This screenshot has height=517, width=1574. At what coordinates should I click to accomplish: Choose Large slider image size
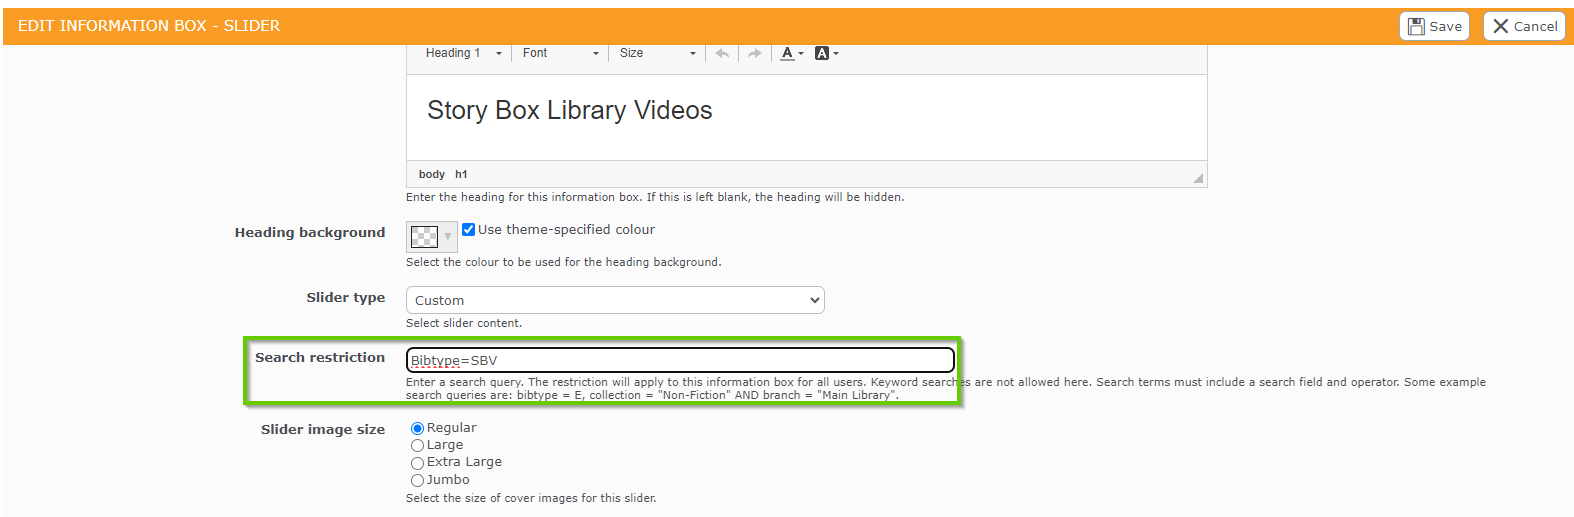pos(418,446)
